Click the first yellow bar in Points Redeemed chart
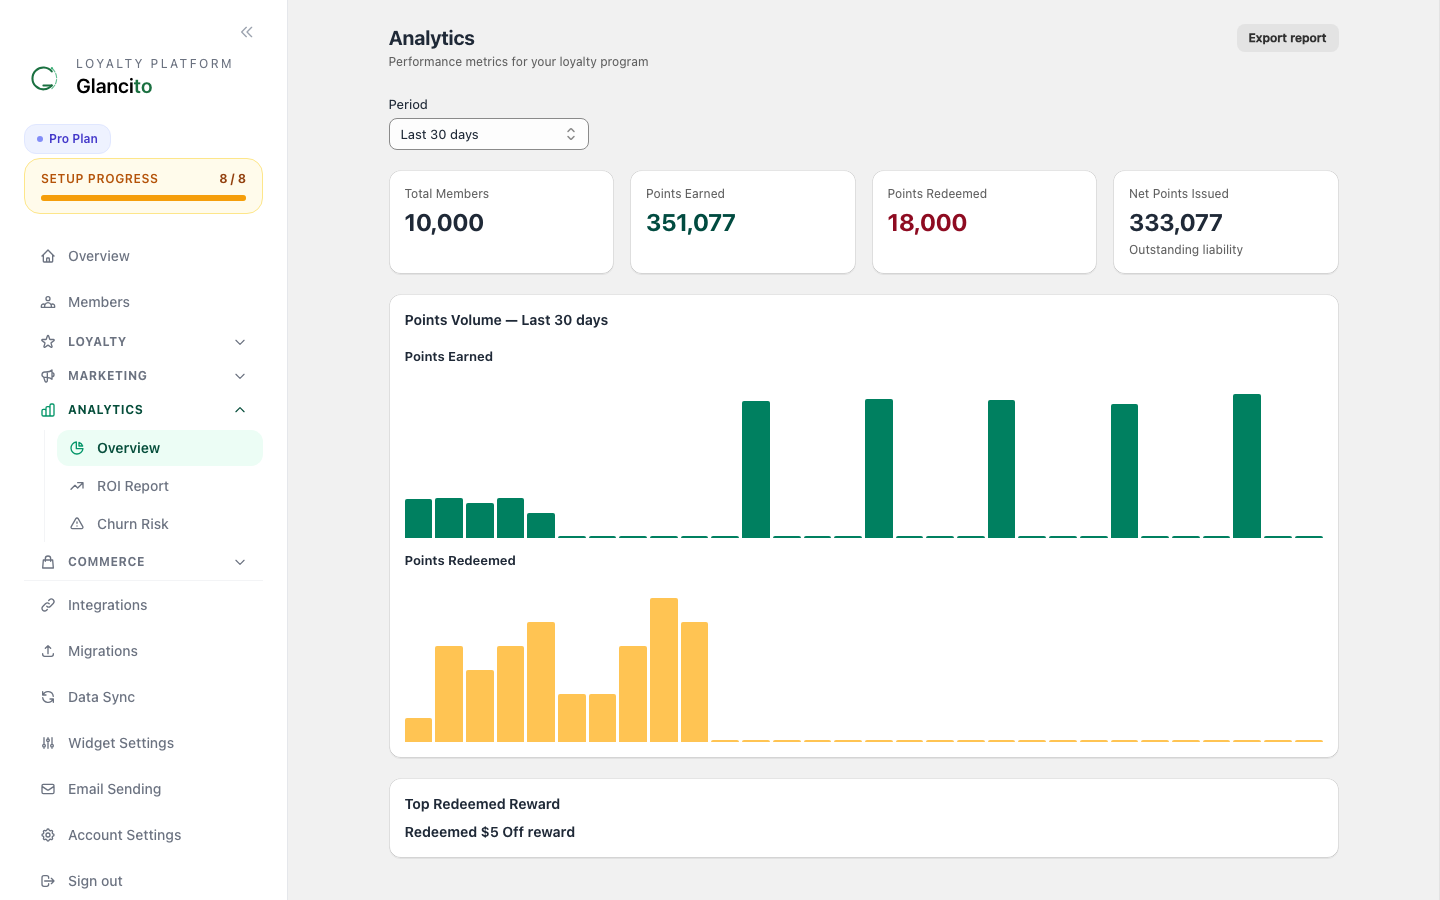 [x=418, y=730]
